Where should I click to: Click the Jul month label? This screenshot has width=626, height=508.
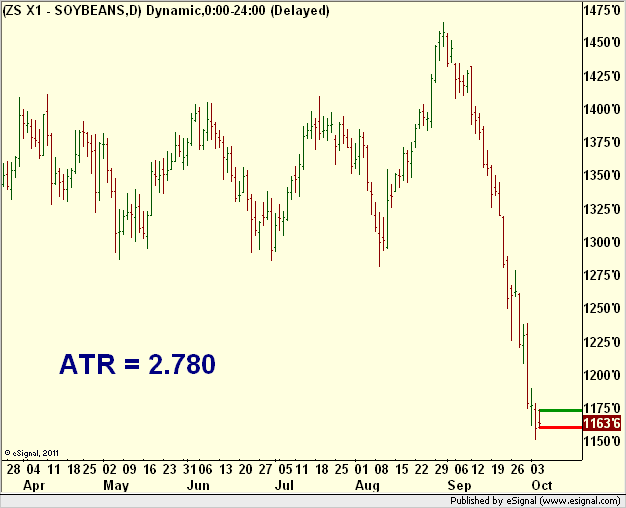pyautogui.click(x=284, y=486)
